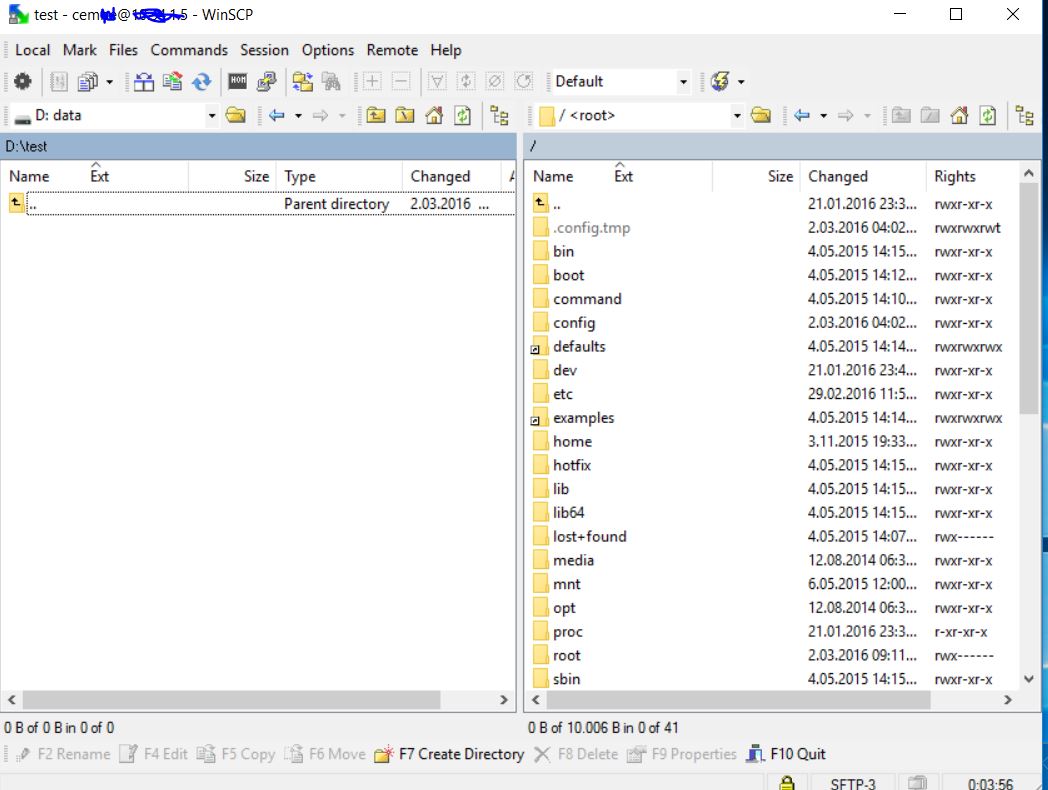Open the Session menu
The width and height of the screenshot is (1048, 790).
pyautogui.click(x=264, y=50)
